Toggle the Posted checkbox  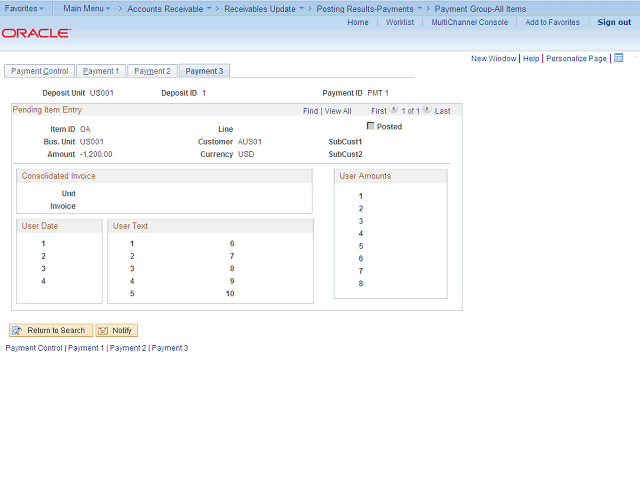(x=371, y=126)
